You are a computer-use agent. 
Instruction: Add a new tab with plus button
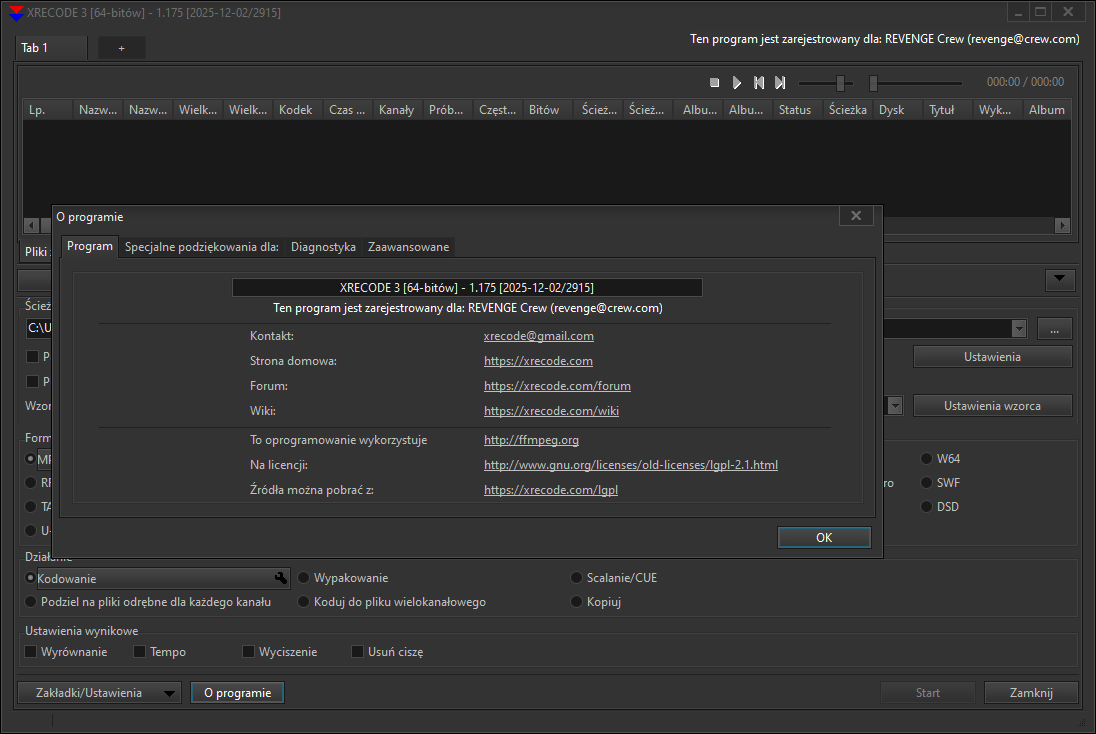point(122,48)
